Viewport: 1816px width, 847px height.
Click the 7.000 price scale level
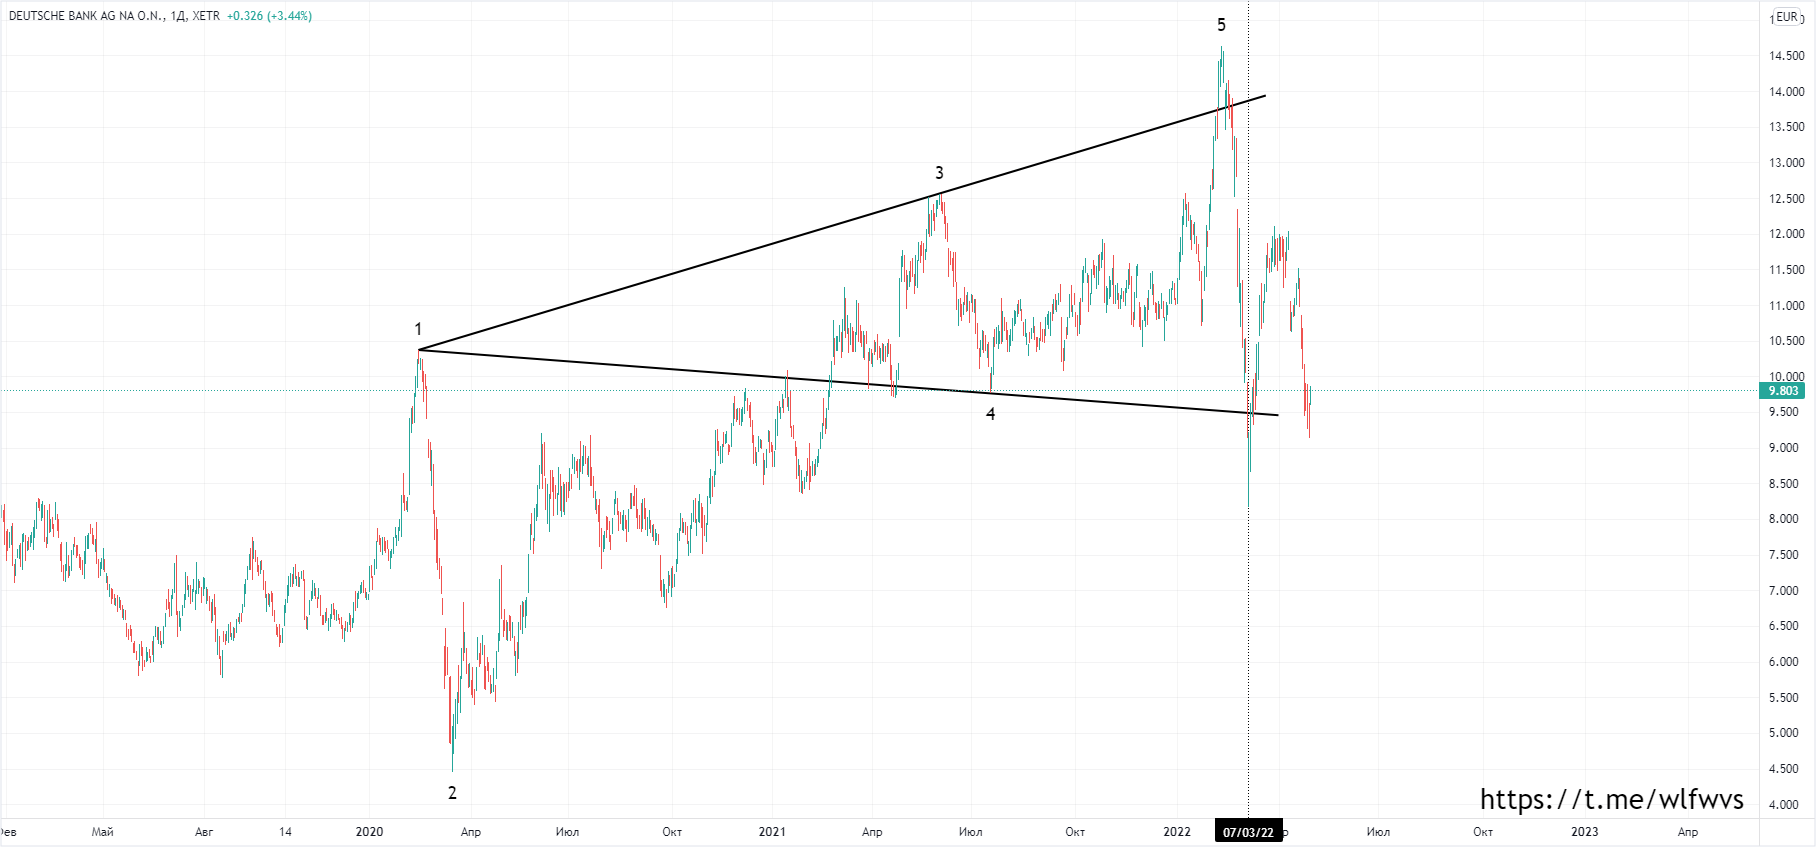click(x=1786, y=591)
